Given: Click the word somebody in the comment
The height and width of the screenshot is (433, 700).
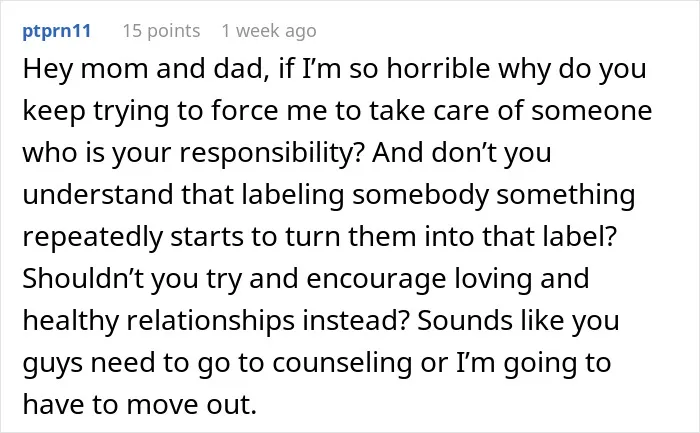Looking at the screenshot, I should pos(420,196).
